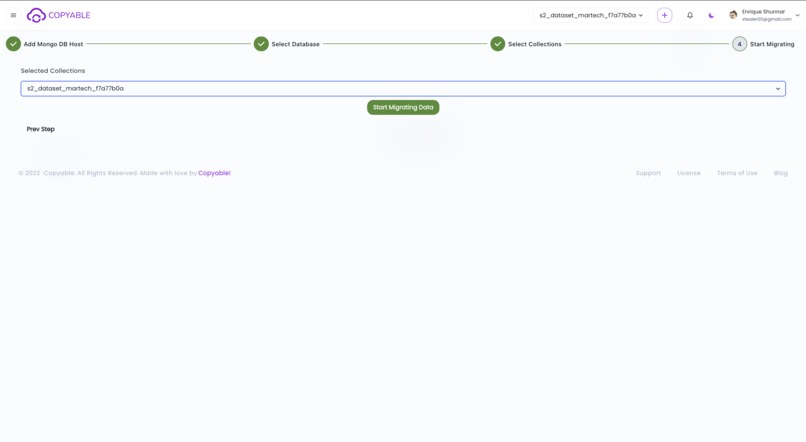Click Start Migrating Data button
This screenshot has height=442, width=806.
click(x=403, y=107)
